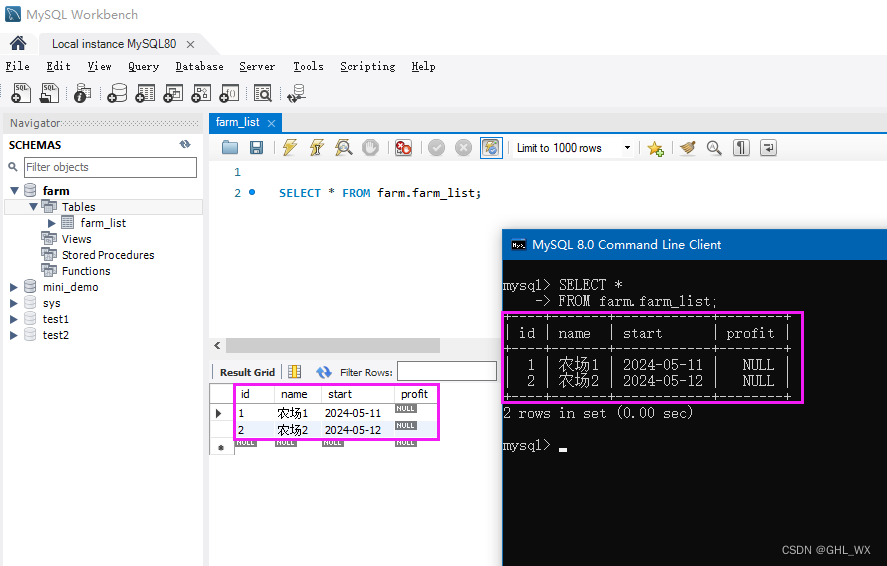Open the File menu
The image size is (887, 566).
pos(18,66)
